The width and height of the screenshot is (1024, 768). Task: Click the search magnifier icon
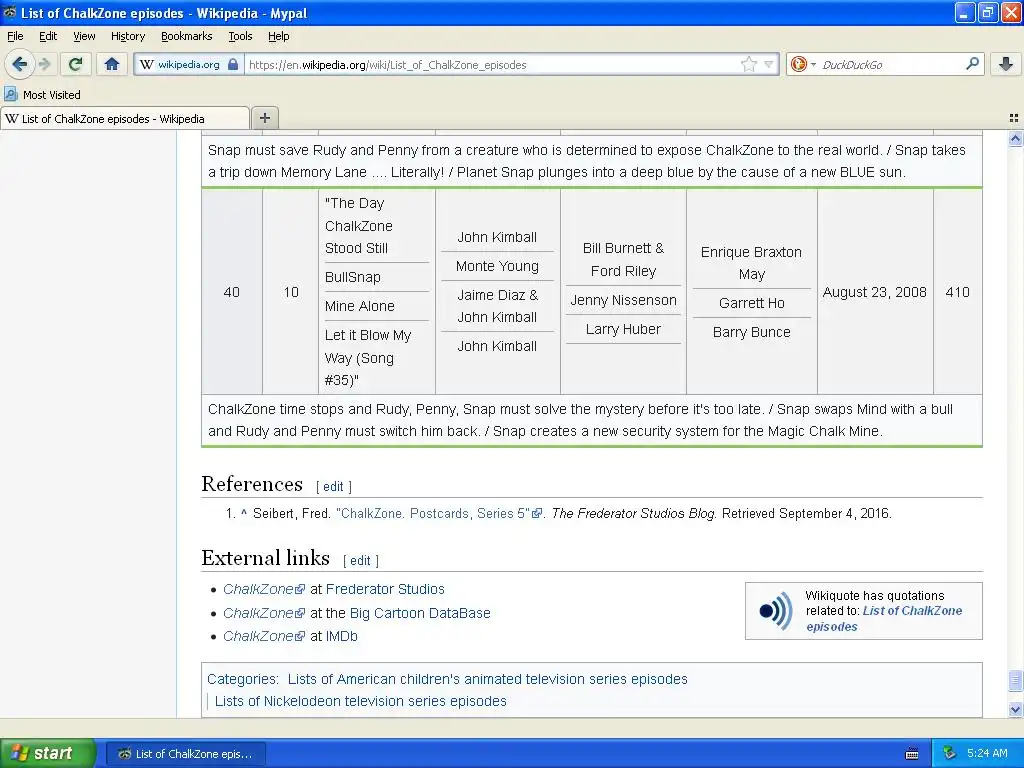pyautogui.click(x=972, y=64)
